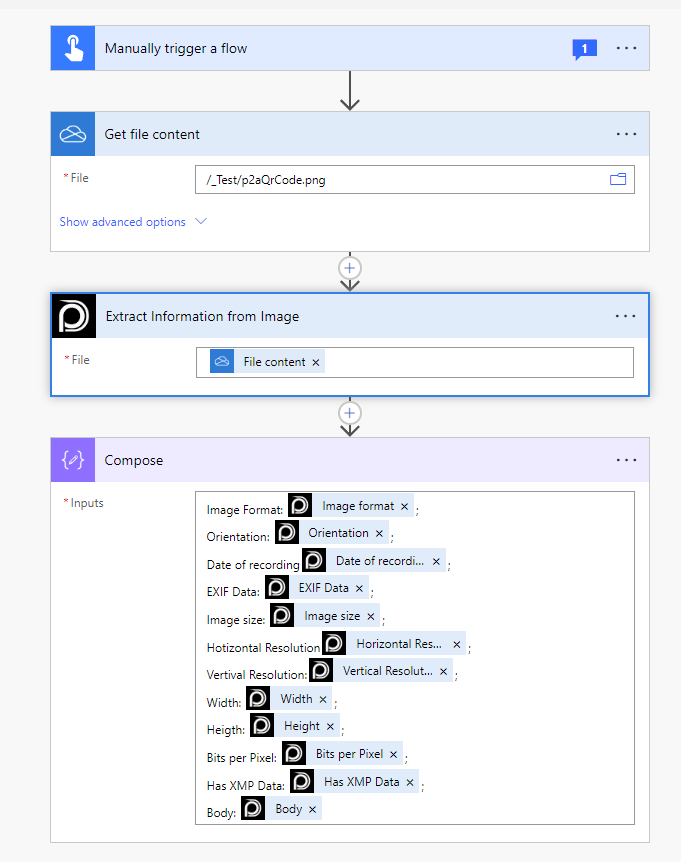This screenshot has width=681, height=862.
Task: Open the comment bubble on trigger step
Action: pos(584,49)
